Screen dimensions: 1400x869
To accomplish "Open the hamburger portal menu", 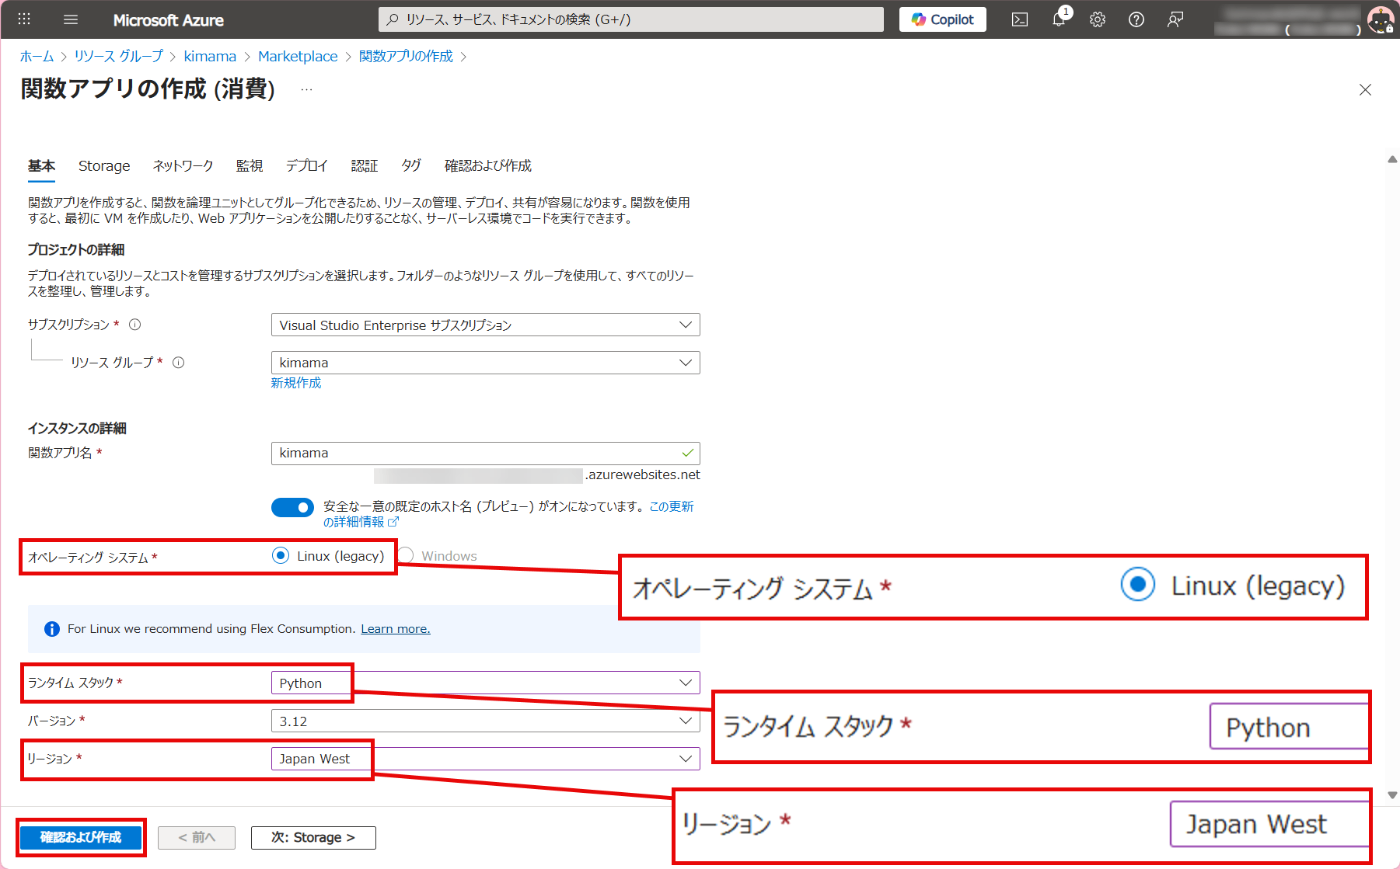I will 70,19.
